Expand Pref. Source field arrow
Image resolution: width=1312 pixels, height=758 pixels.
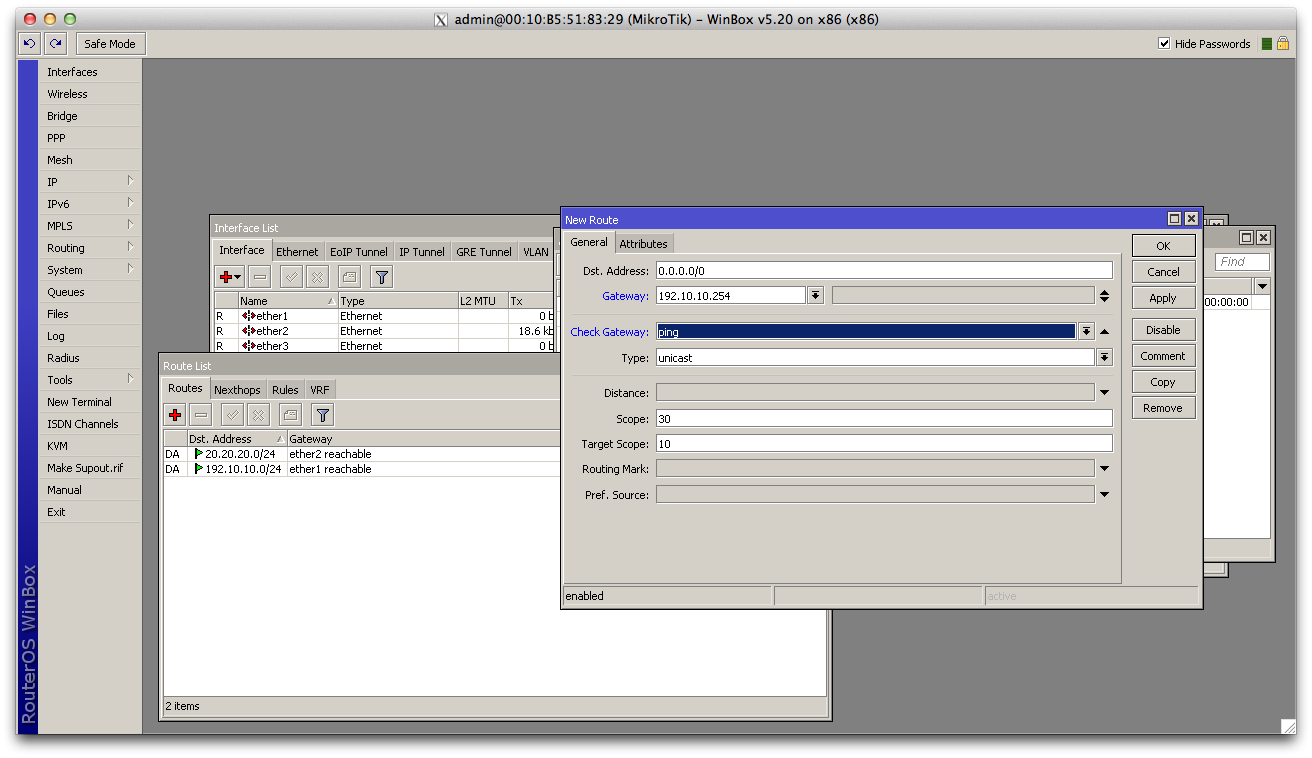tap(1104, 495)
